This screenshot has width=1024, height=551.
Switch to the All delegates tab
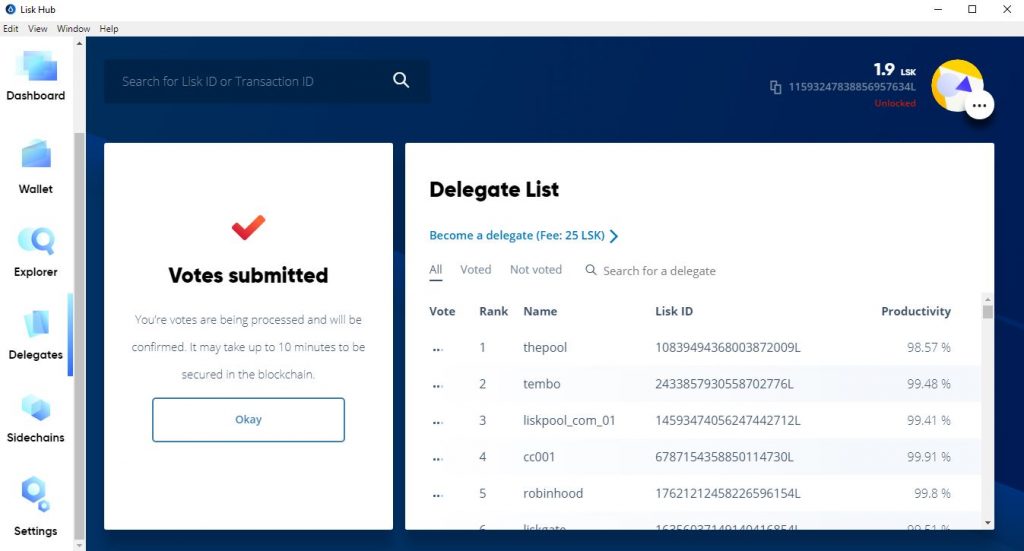click(436, 270)
